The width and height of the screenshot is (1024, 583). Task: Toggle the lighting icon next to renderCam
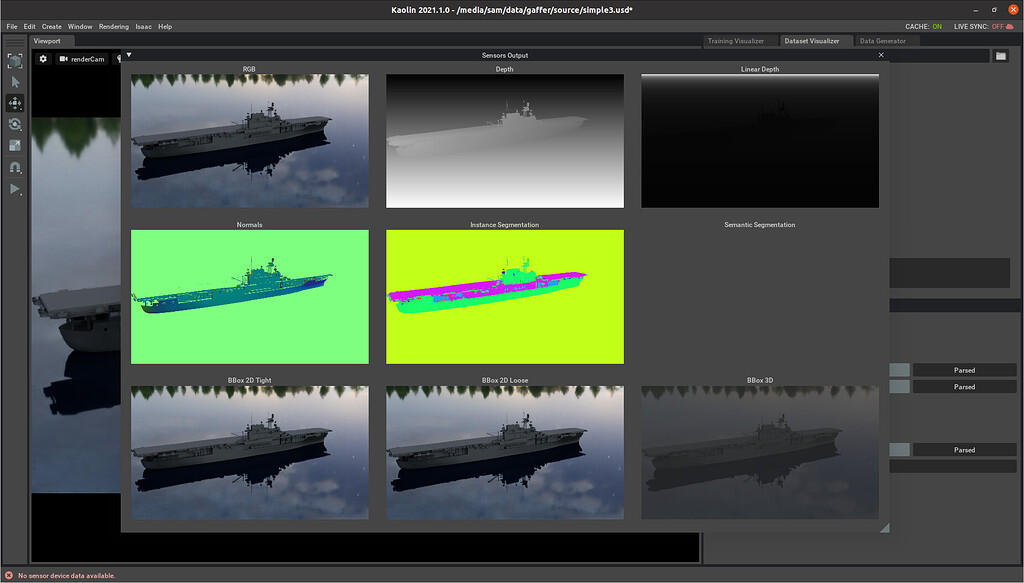(119, 58)
